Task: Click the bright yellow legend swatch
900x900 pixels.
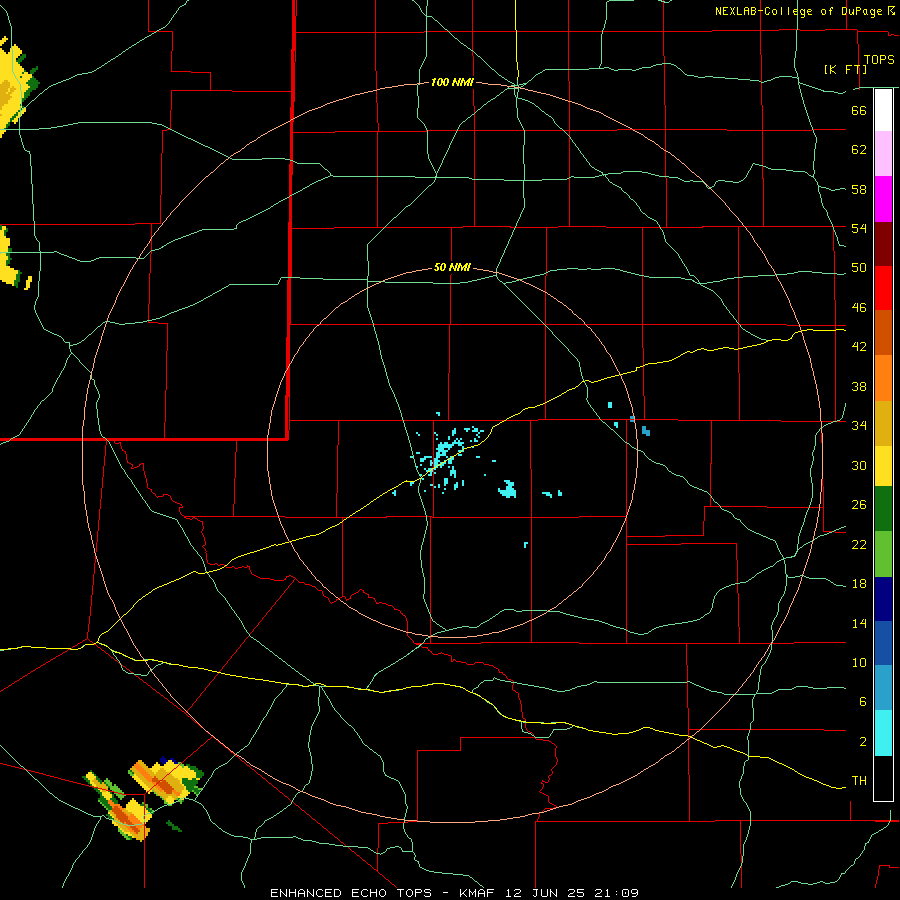Action: [883, 465]
